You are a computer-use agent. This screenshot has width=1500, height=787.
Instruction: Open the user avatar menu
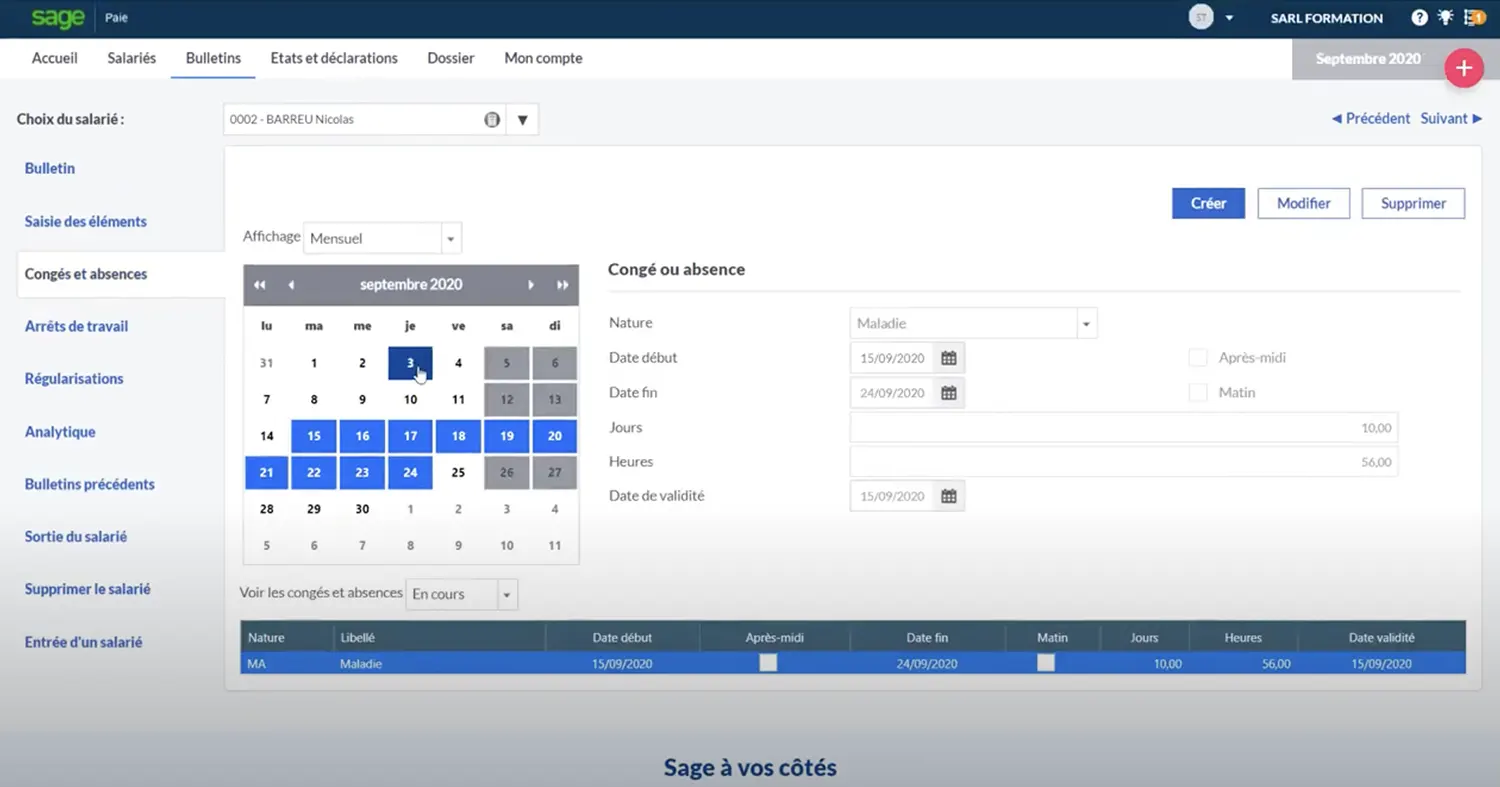coord(1201,18)
